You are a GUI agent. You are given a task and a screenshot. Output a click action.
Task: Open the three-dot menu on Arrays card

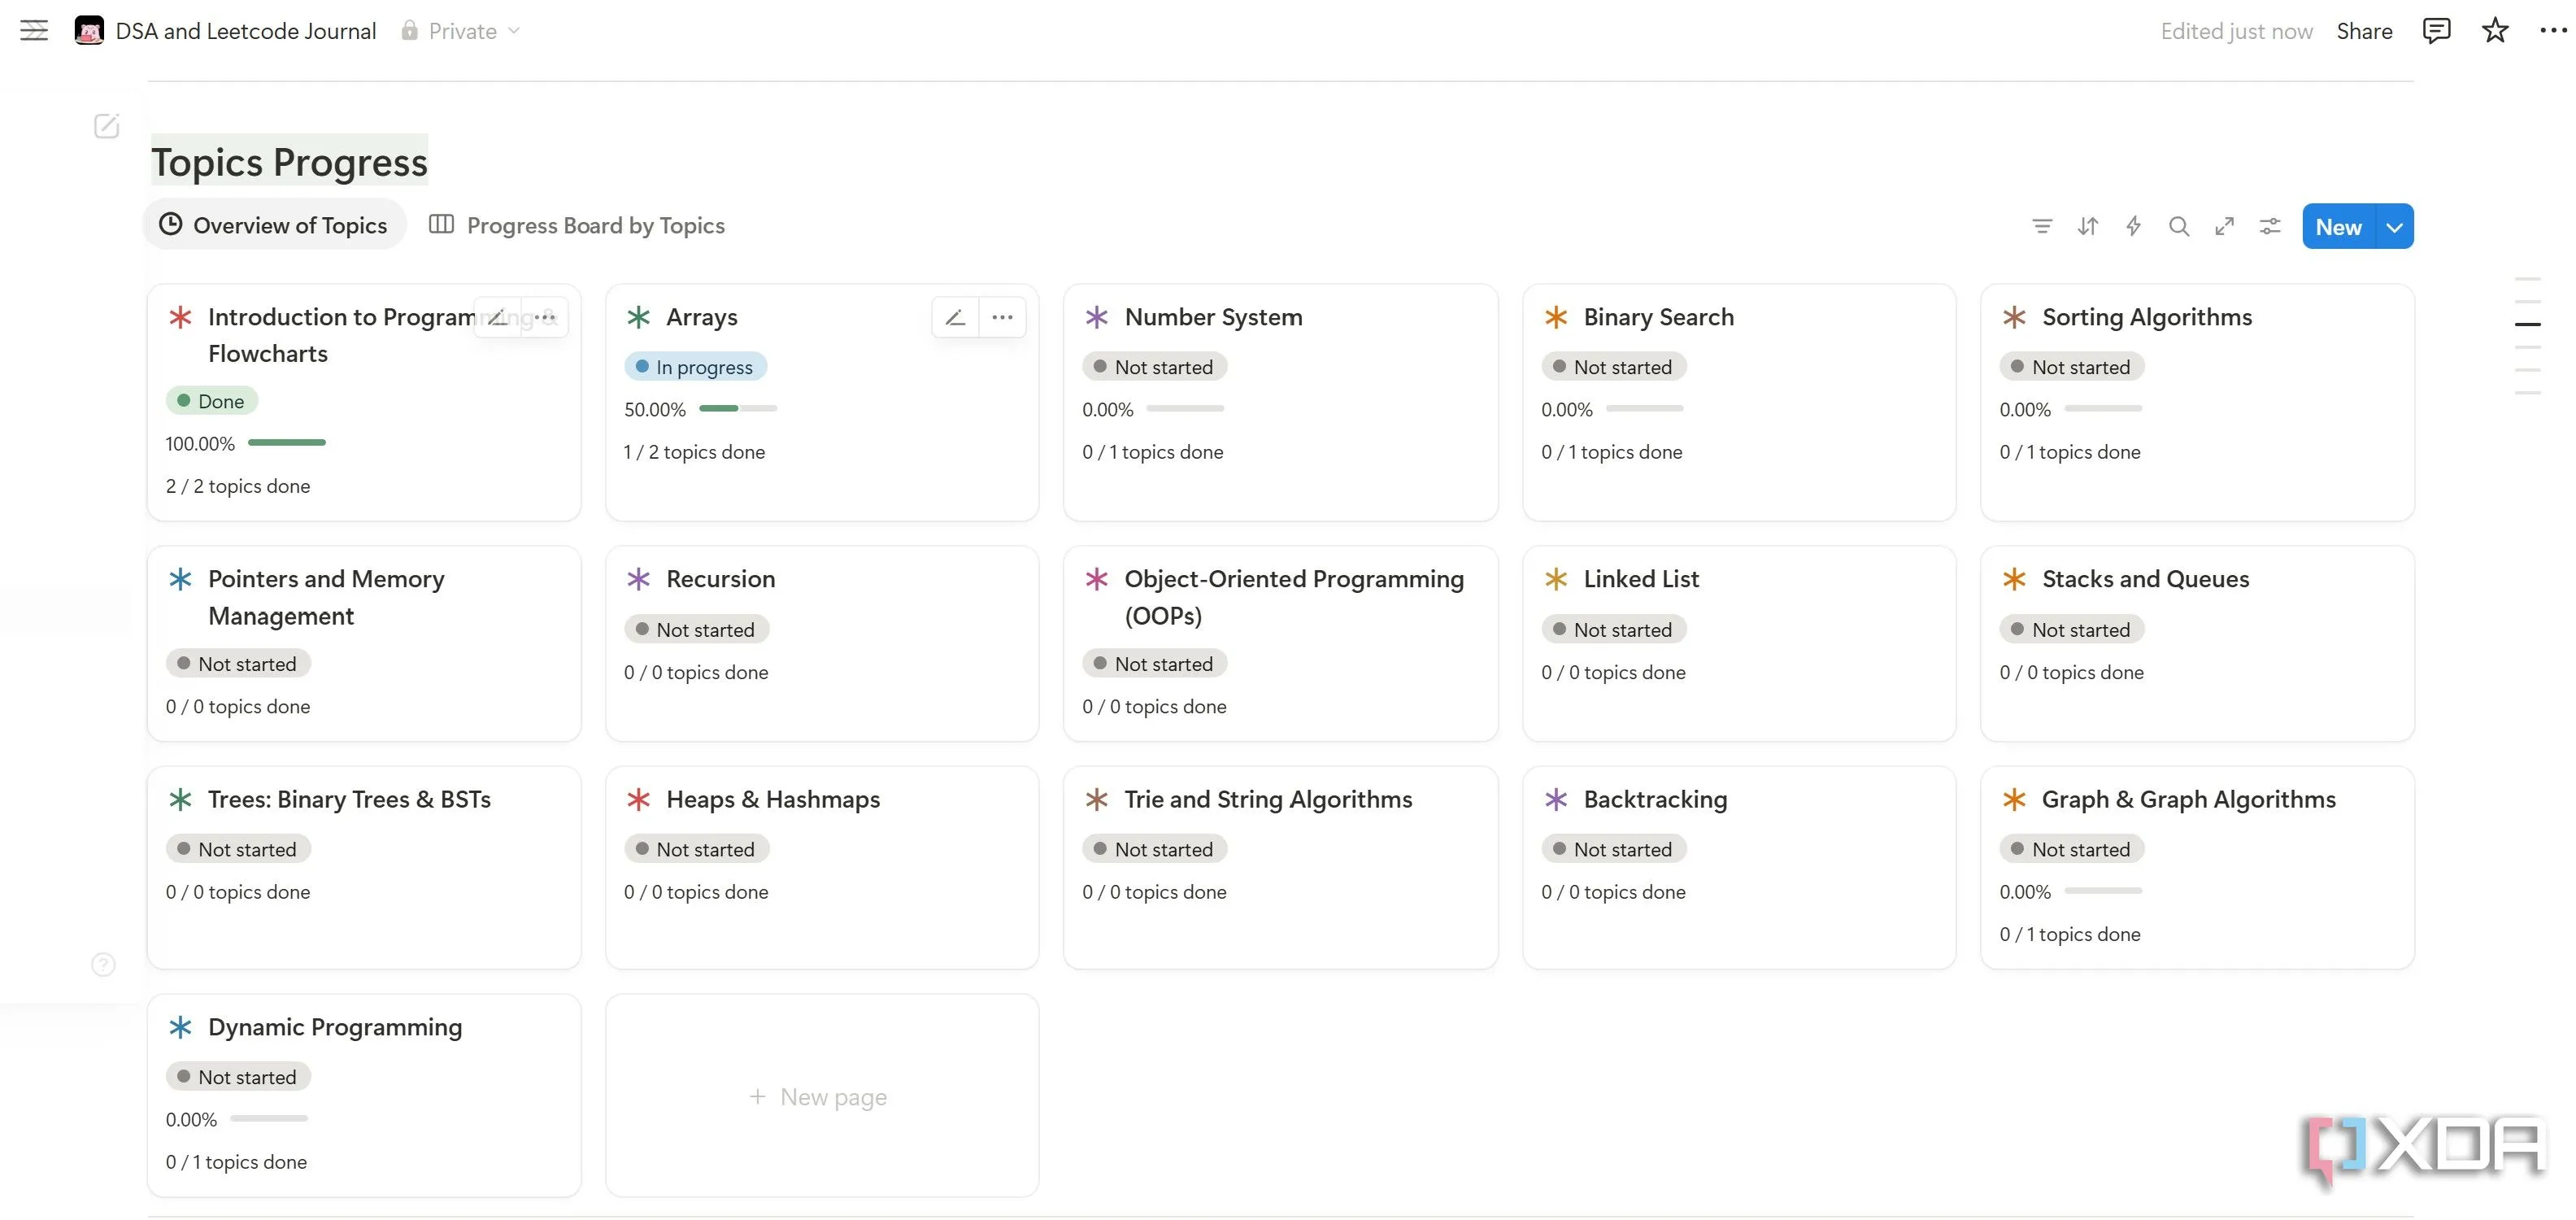[1002, 318]
